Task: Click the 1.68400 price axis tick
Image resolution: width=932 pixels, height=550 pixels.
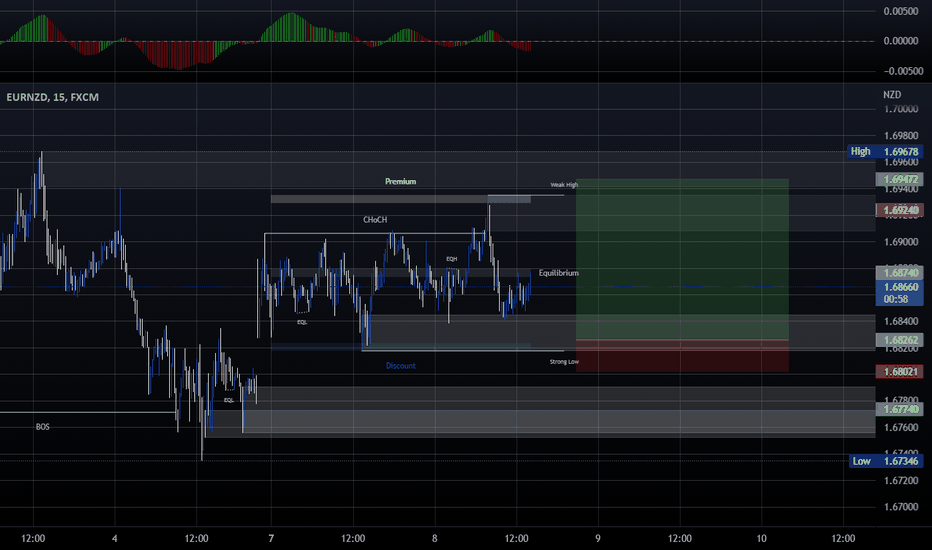Action: [900, 321]
